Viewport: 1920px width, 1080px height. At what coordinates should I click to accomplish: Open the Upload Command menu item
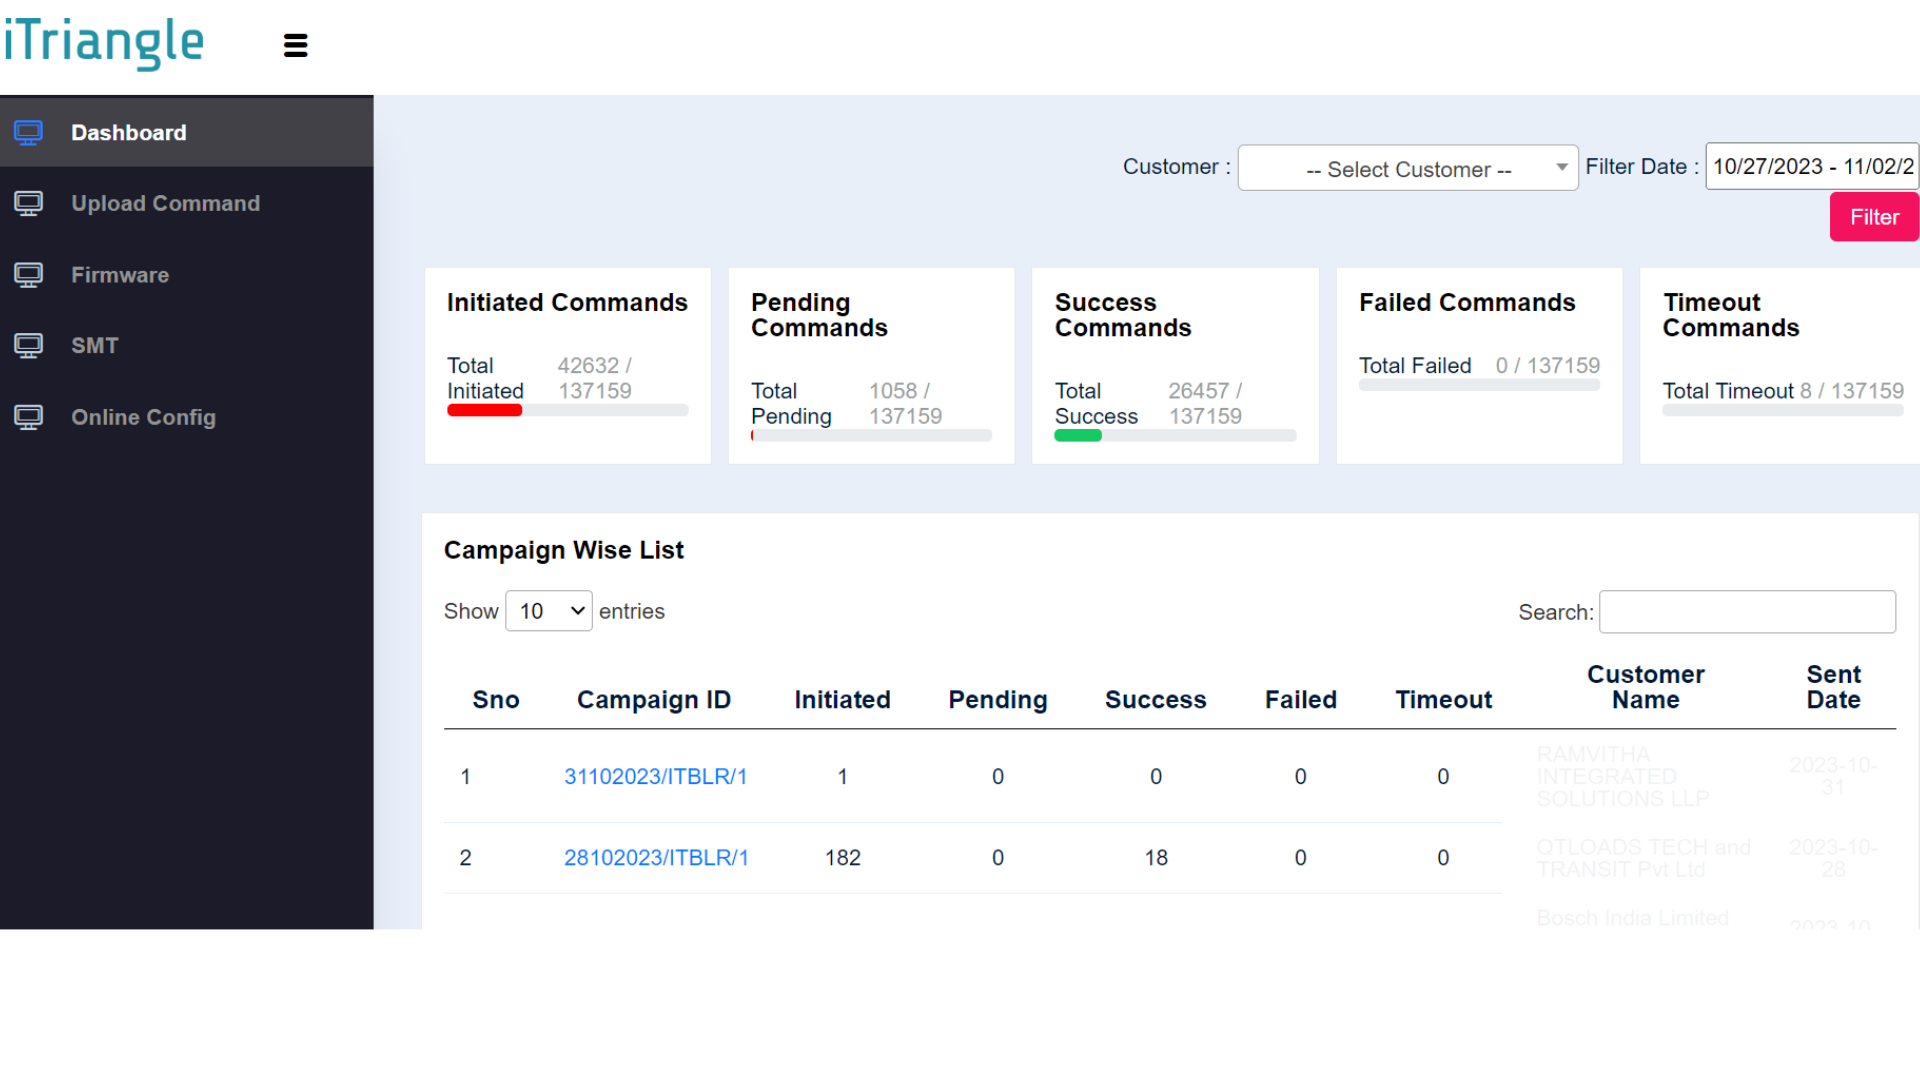165,204
